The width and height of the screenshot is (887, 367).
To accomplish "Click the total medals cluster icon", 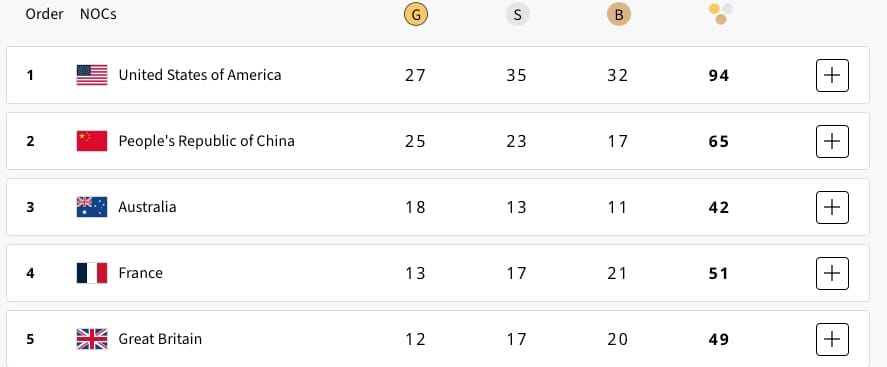I will [x=721, y=14].
